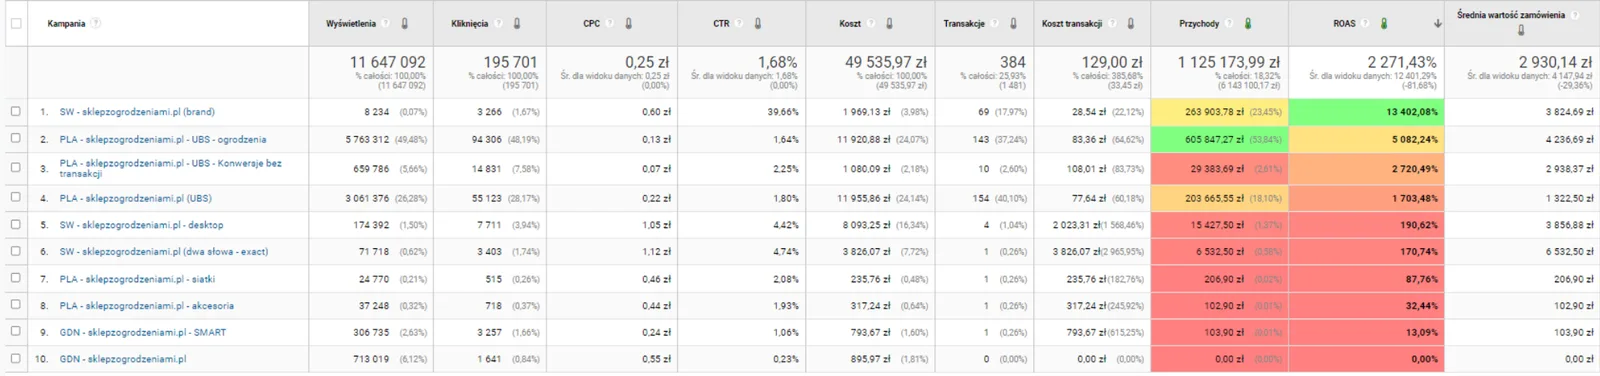This screenshot has height=376, width=1600.
Task: Open SW - sklepzogrodzeniami.pl (brand) campaign
Action: click(137, 112)
